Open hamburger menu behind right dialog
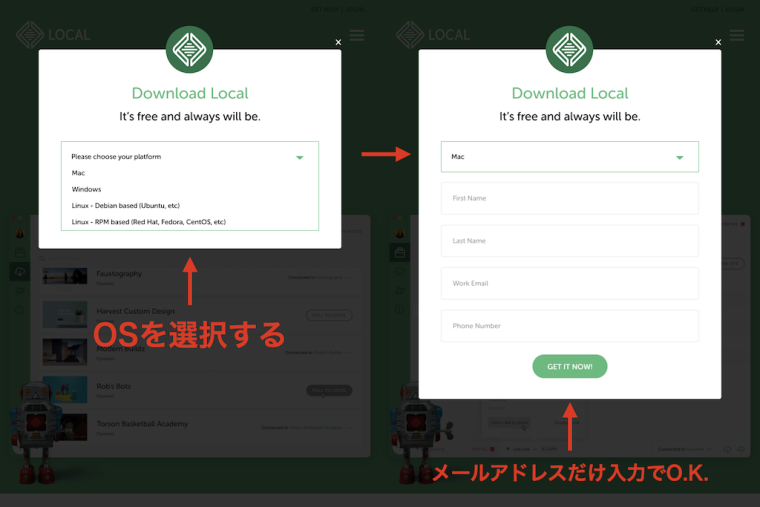 click(x=737, y=35)
